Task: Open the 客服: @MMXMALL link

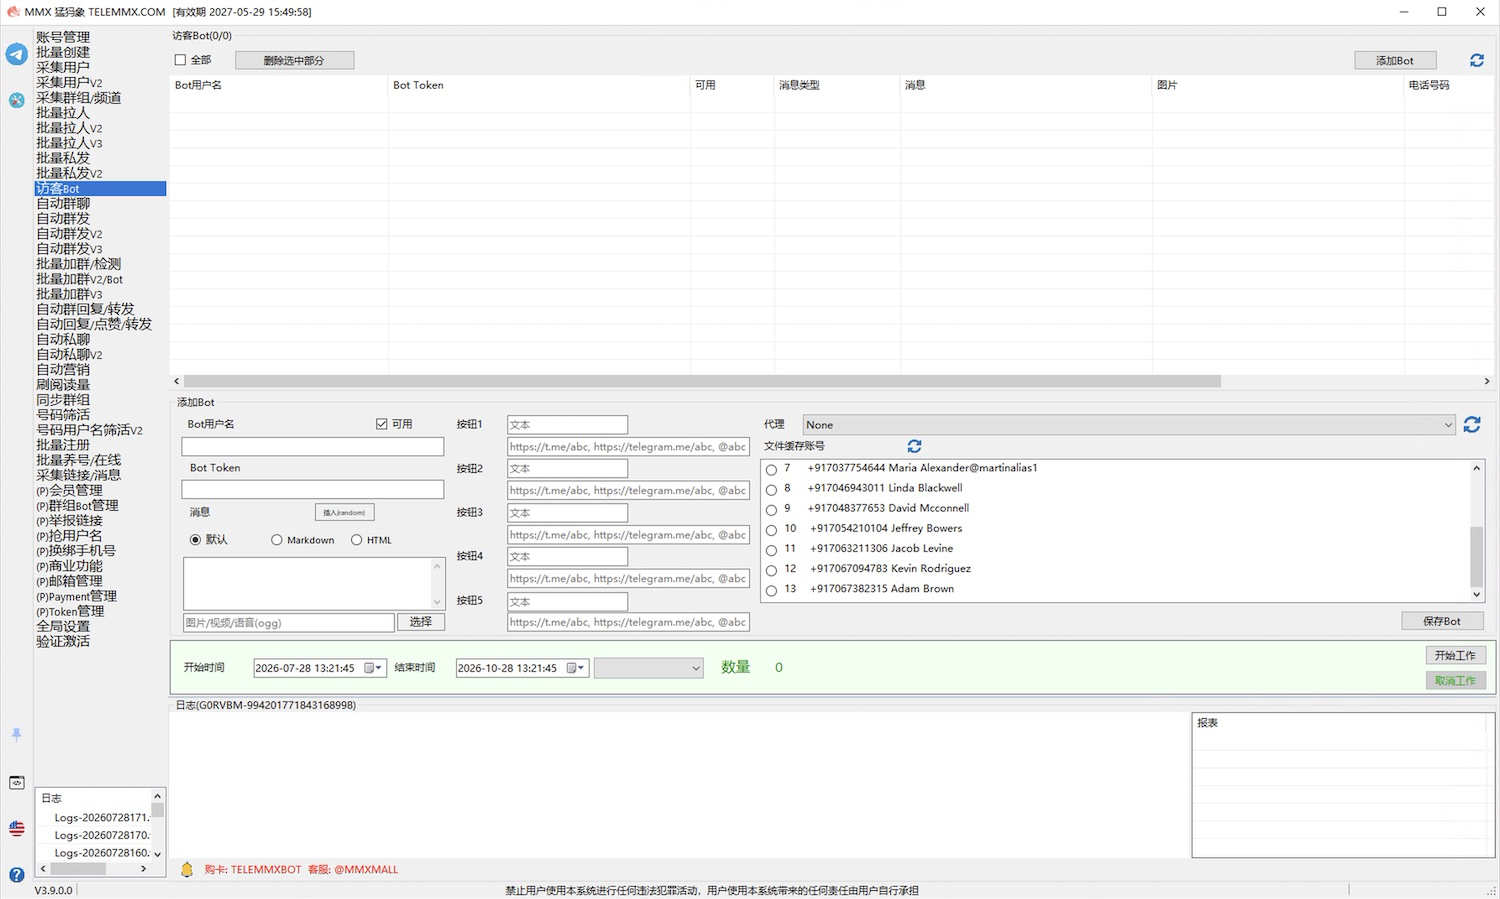Action: [353, 870]
